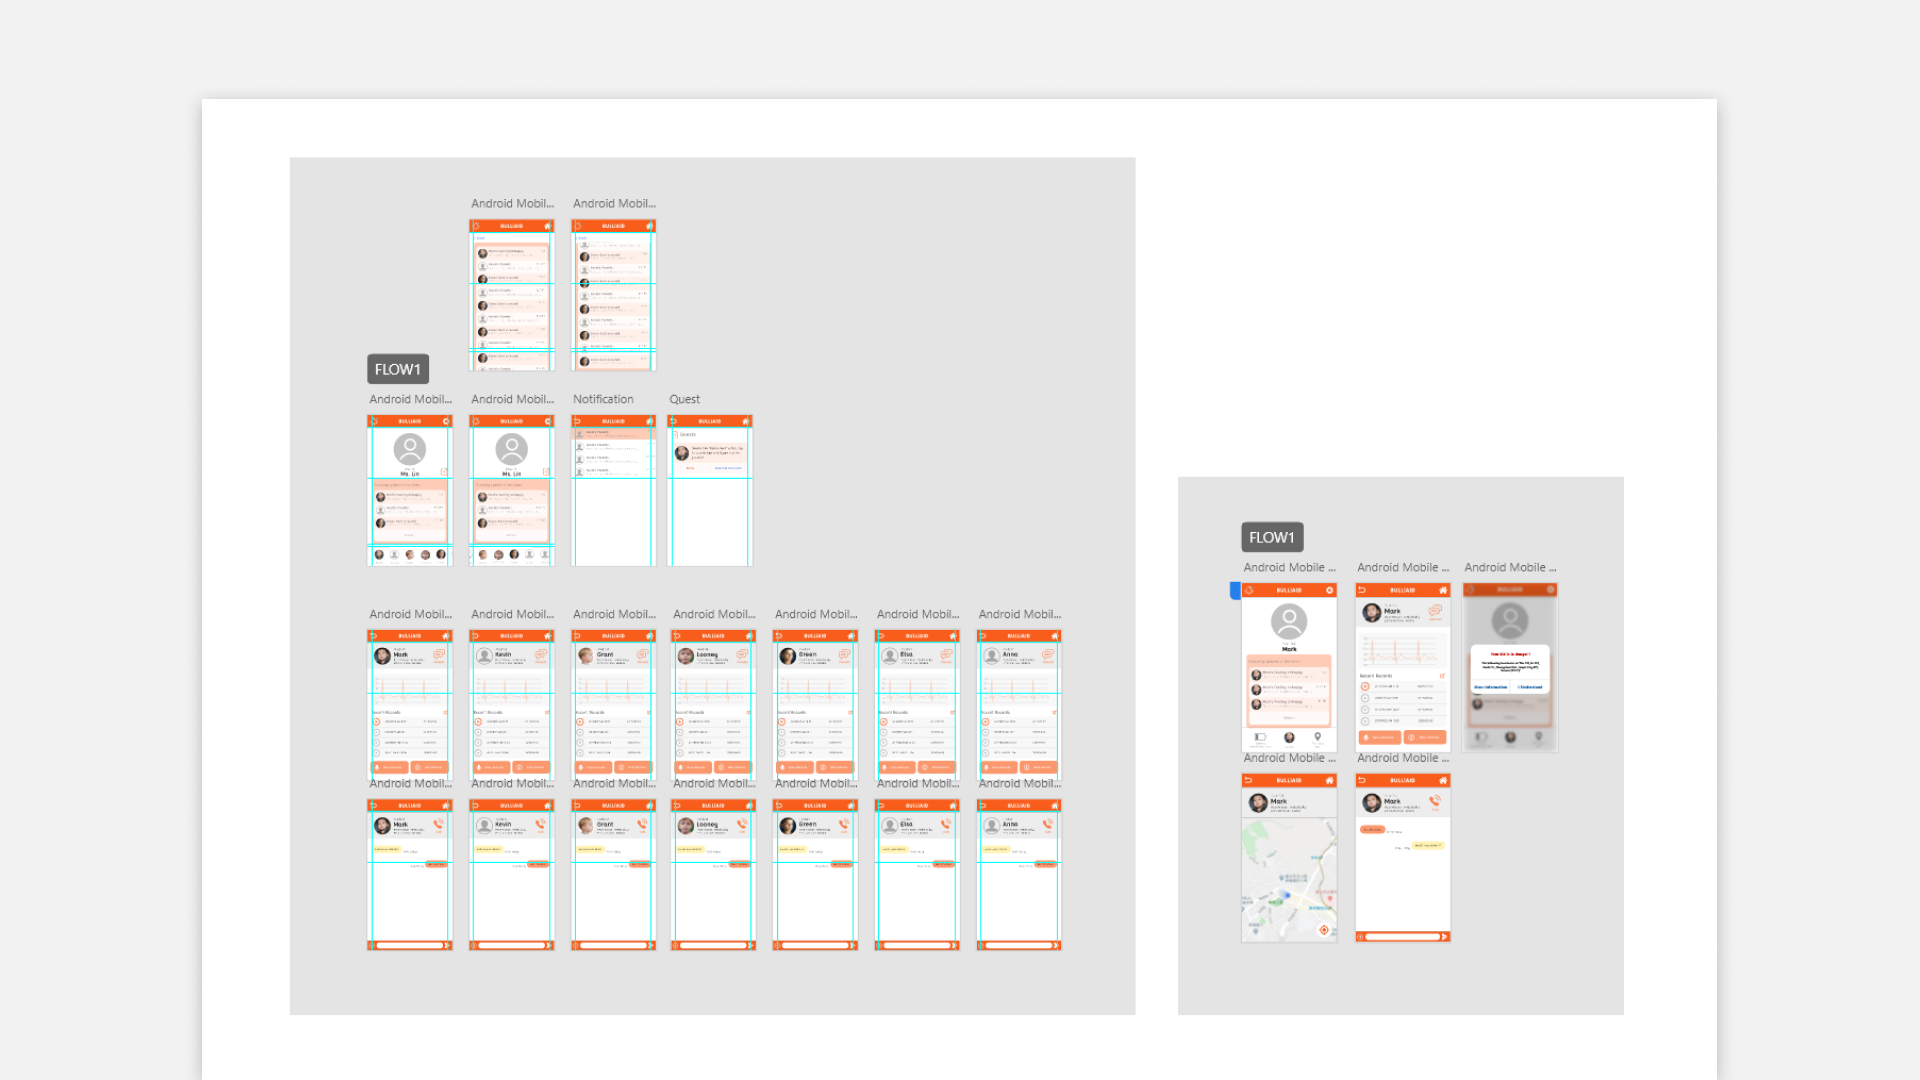This screenshot has width=1920, height=1080.
Task: Select the Quest artboard title
Action: point(684,399)
